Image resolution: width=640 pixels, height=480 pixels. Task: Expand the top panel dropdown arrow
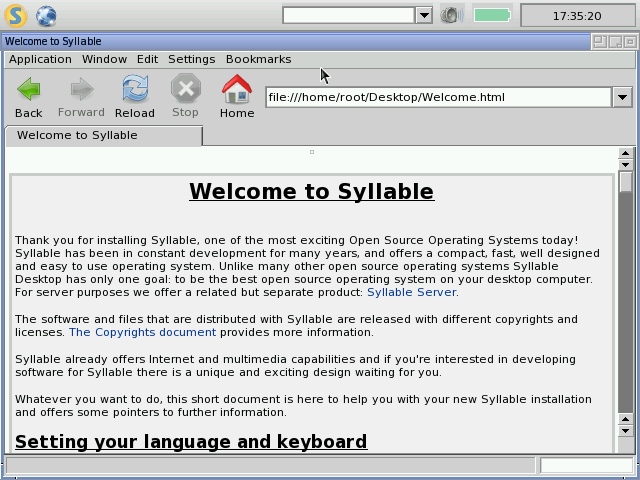click(x=424, y=16)
